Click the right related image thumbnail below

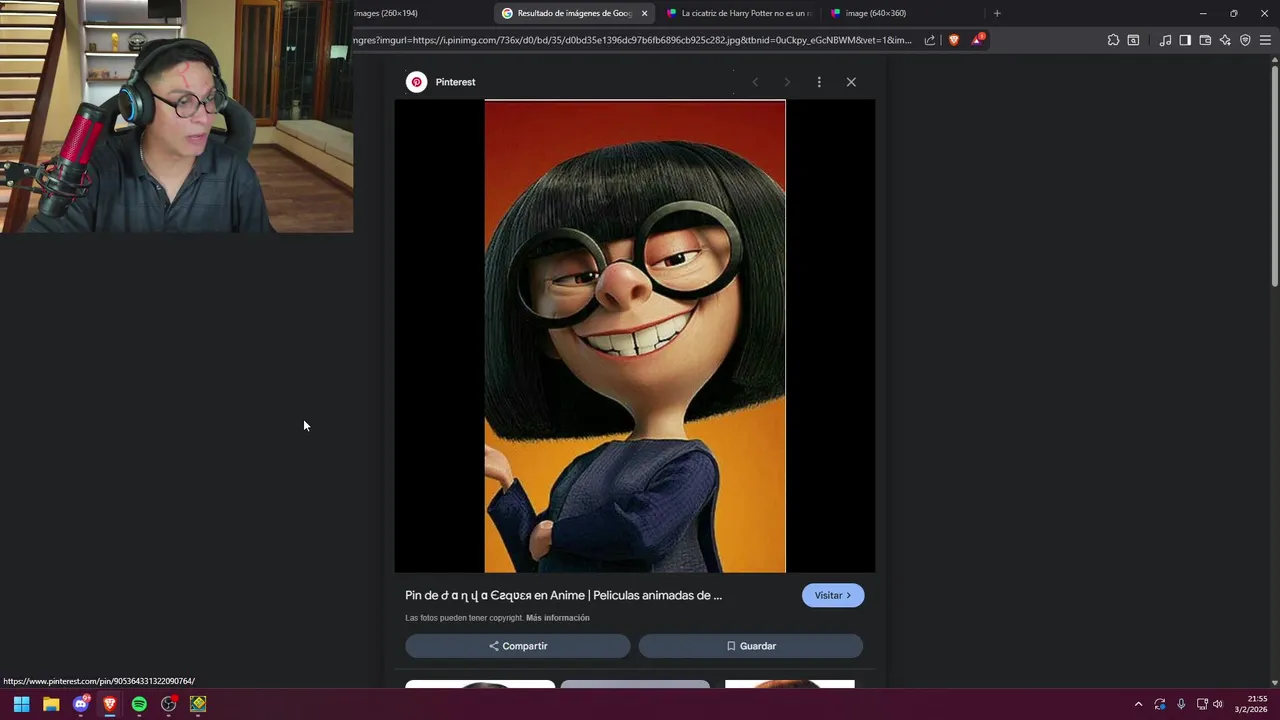pos(790,684)
